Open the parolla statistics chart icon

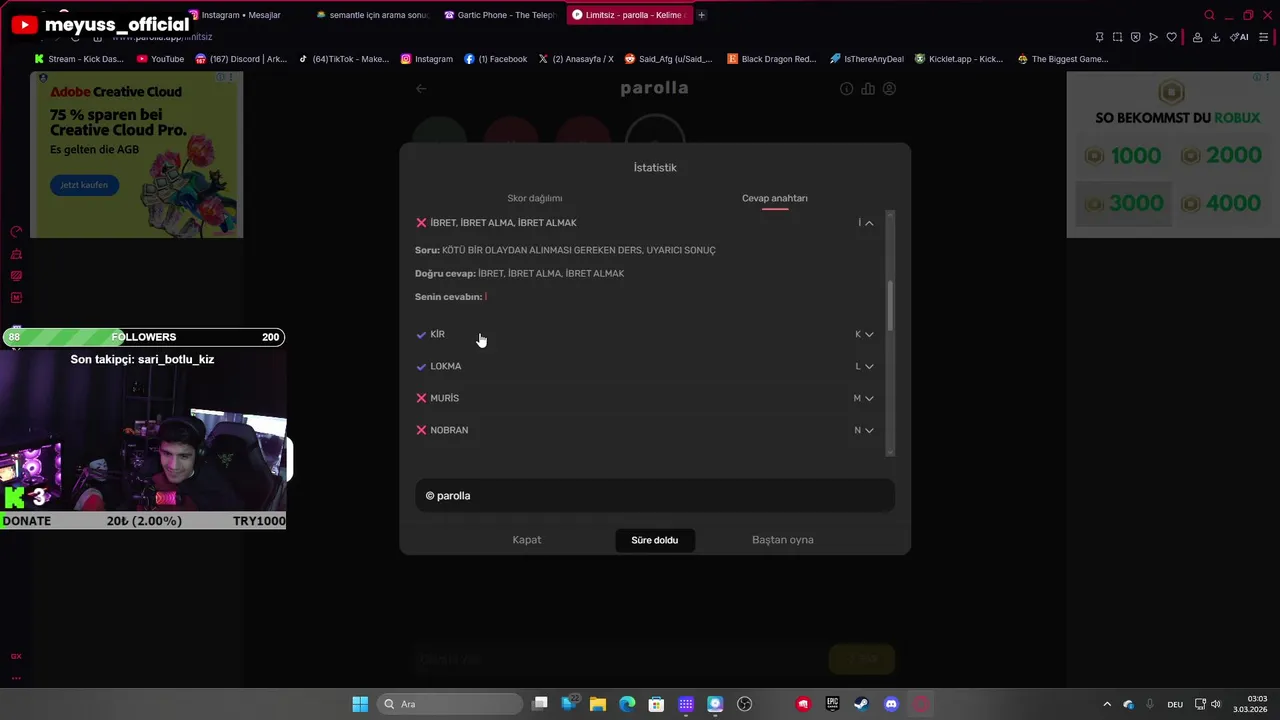pyautogui.click(x=868, y=89)
